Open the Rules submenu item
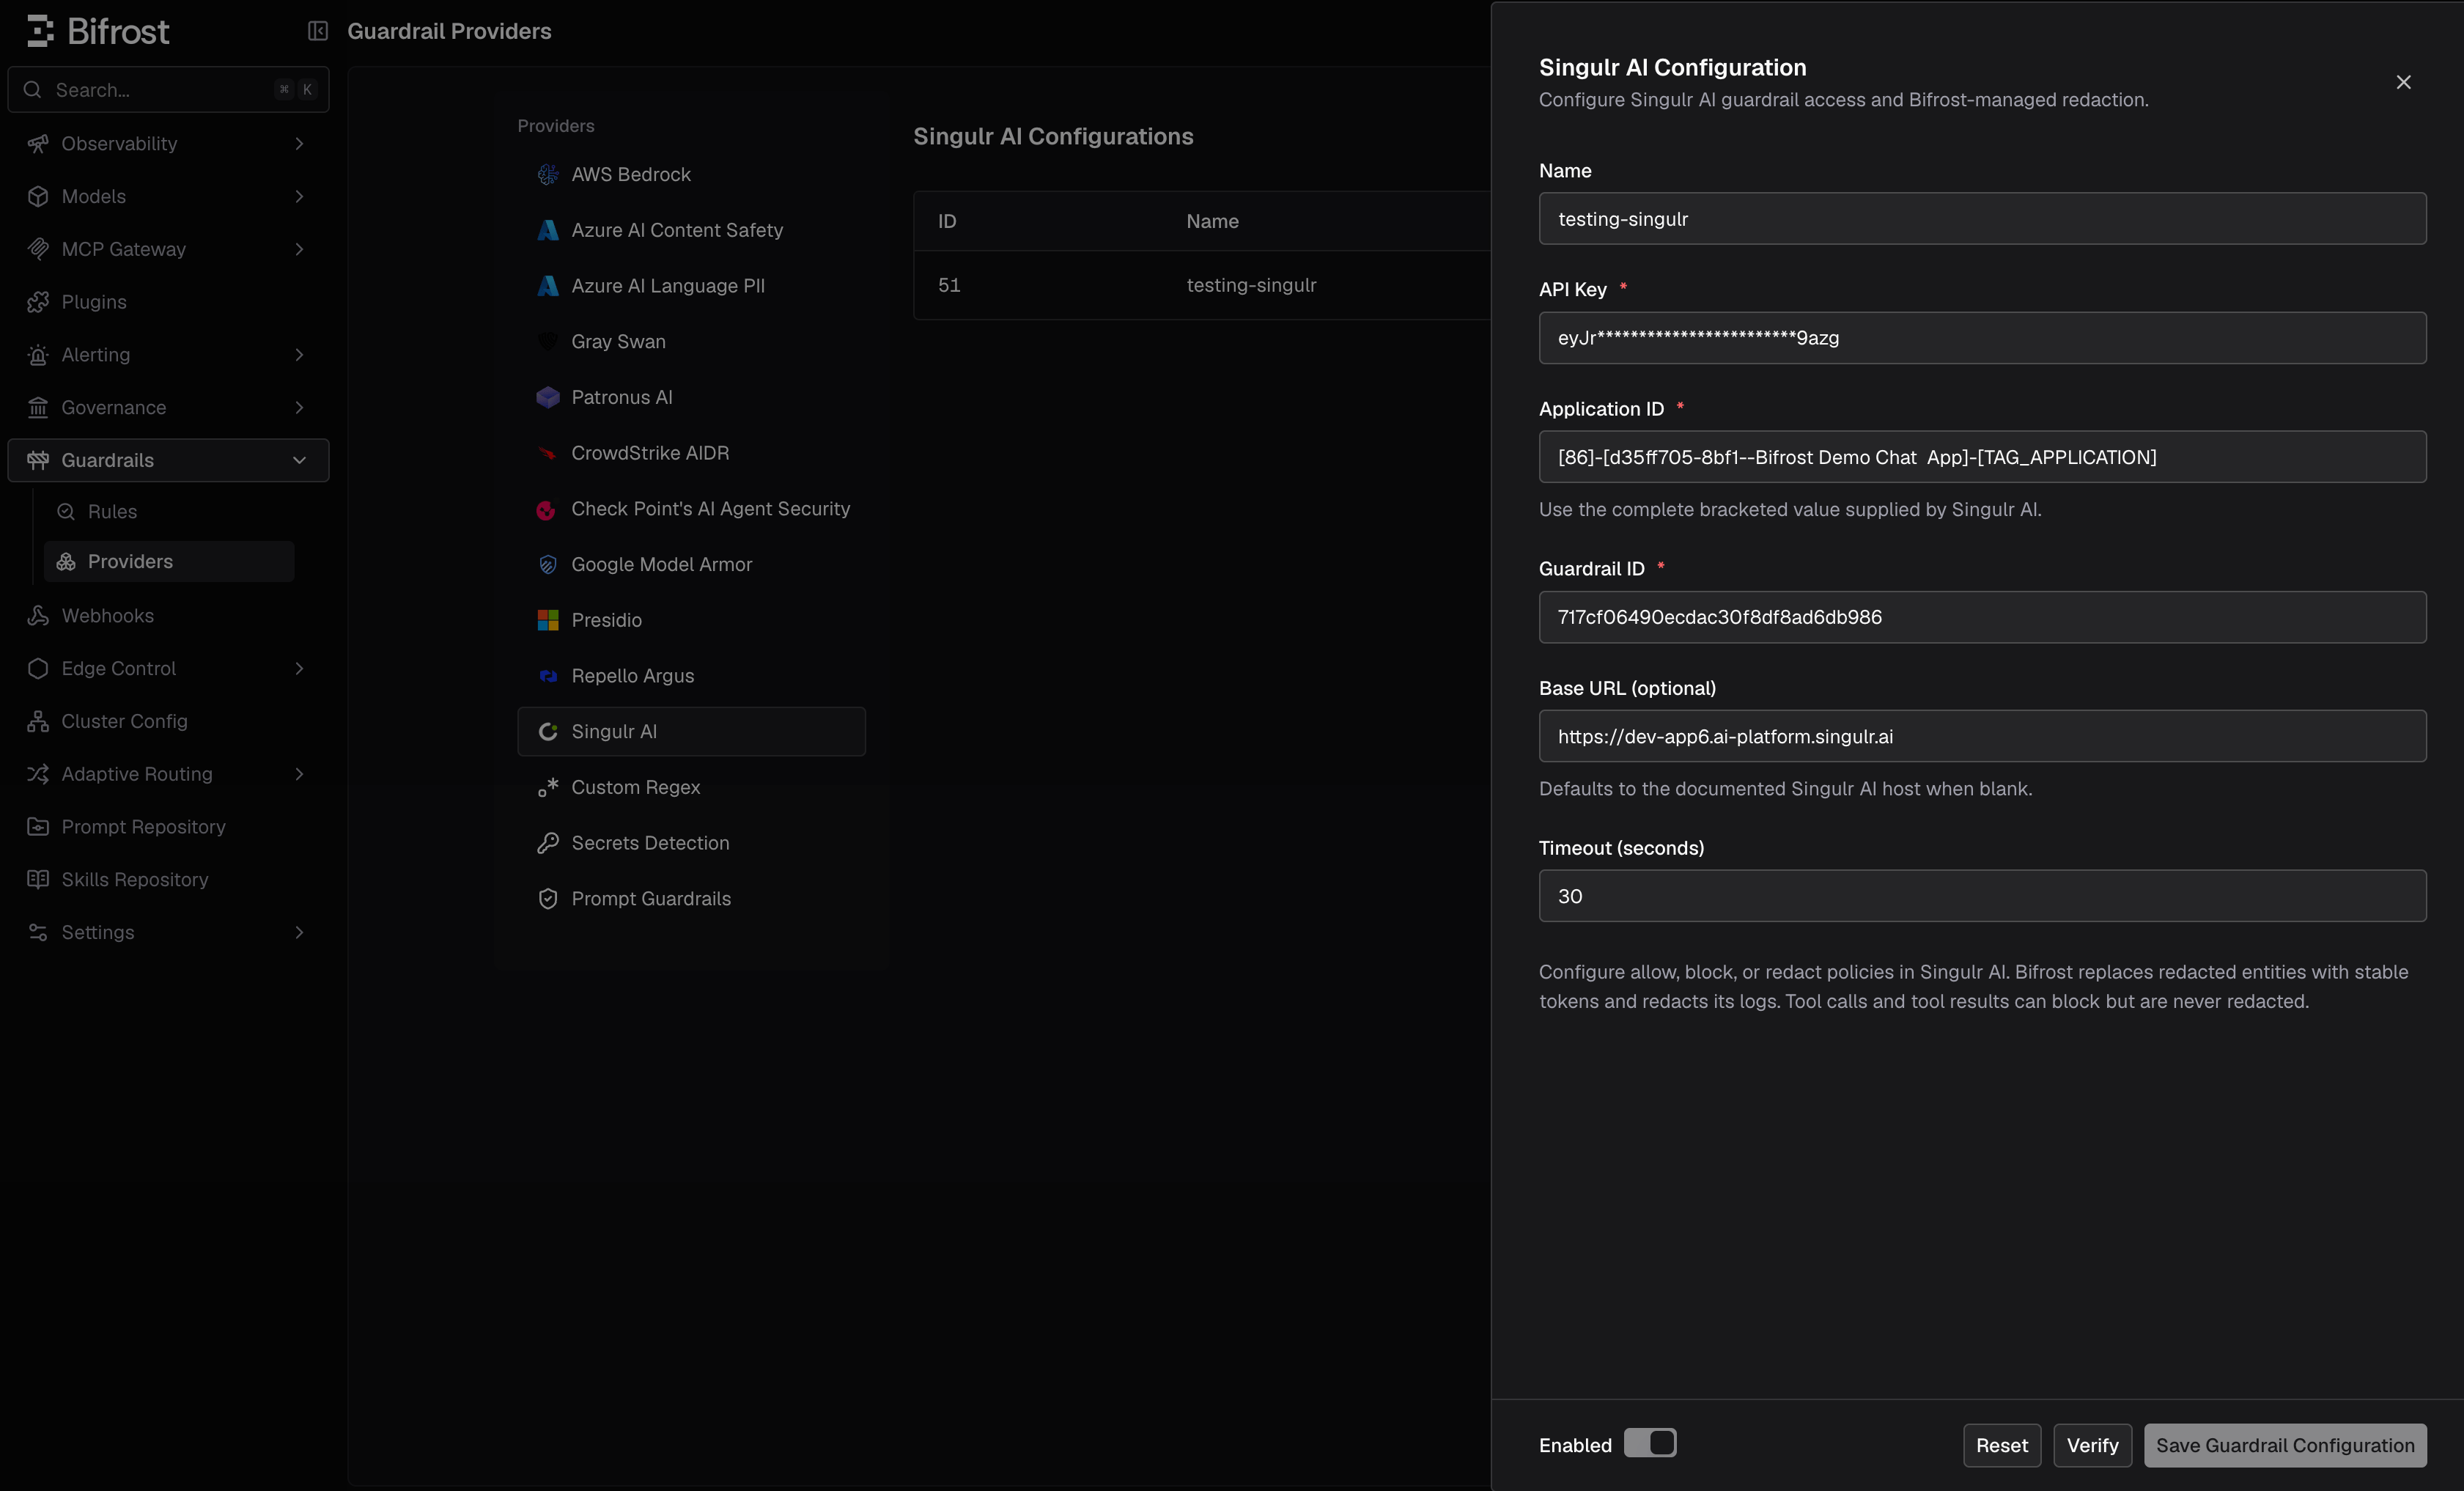Screen dimensions: 2464x1491 point(169,512)
